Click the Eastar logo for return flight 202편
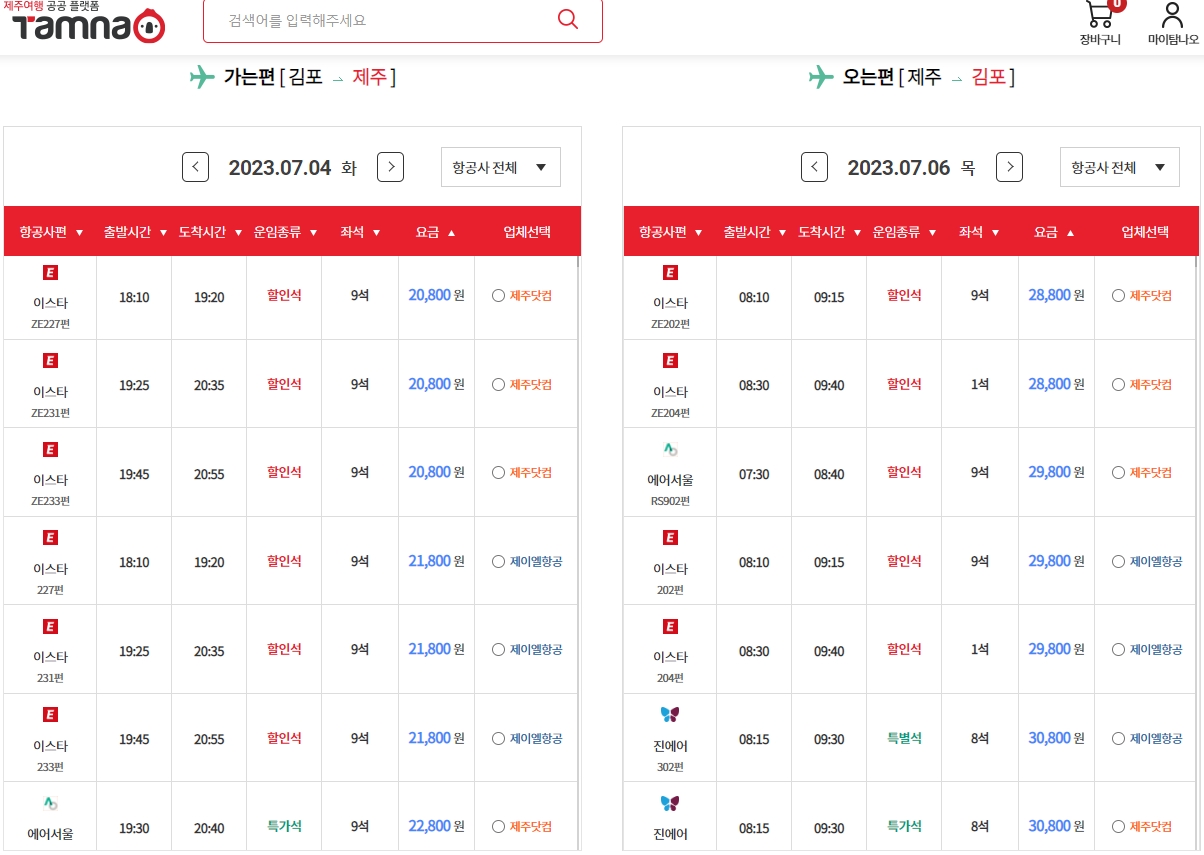 [670, 538]
